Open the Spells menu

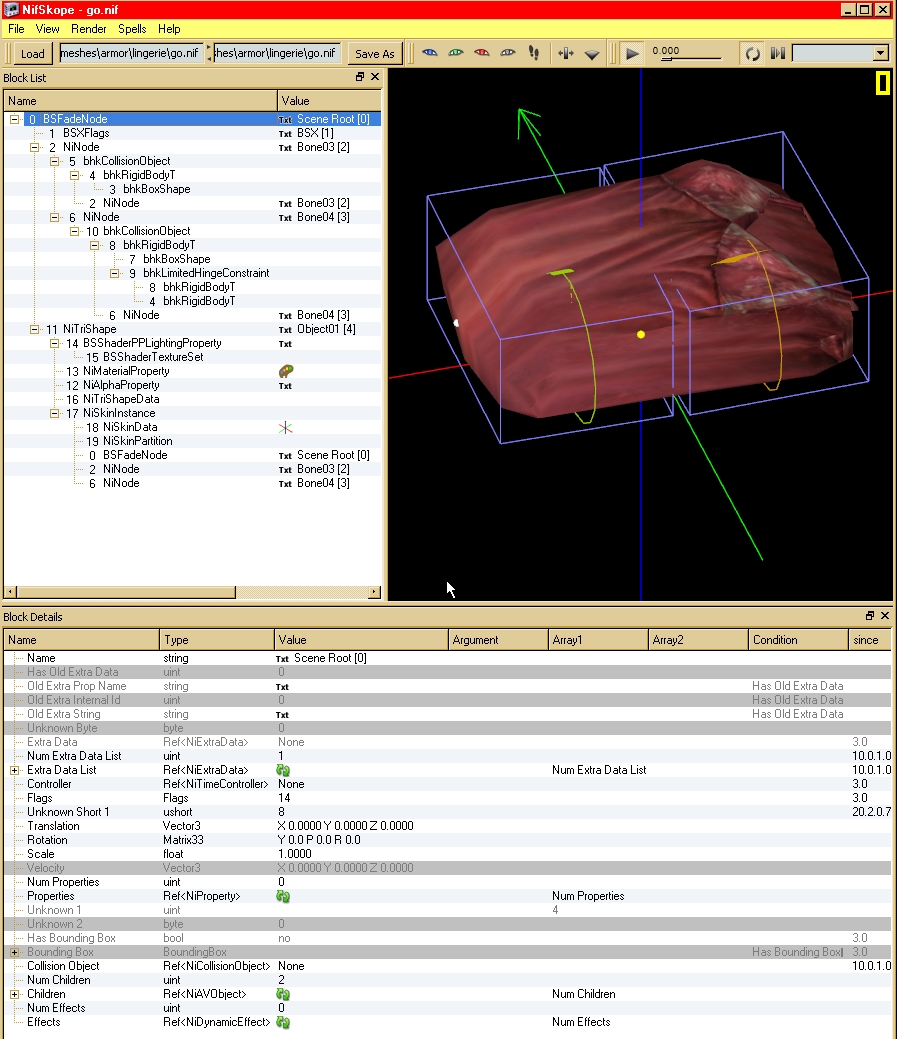pos(132,28)
